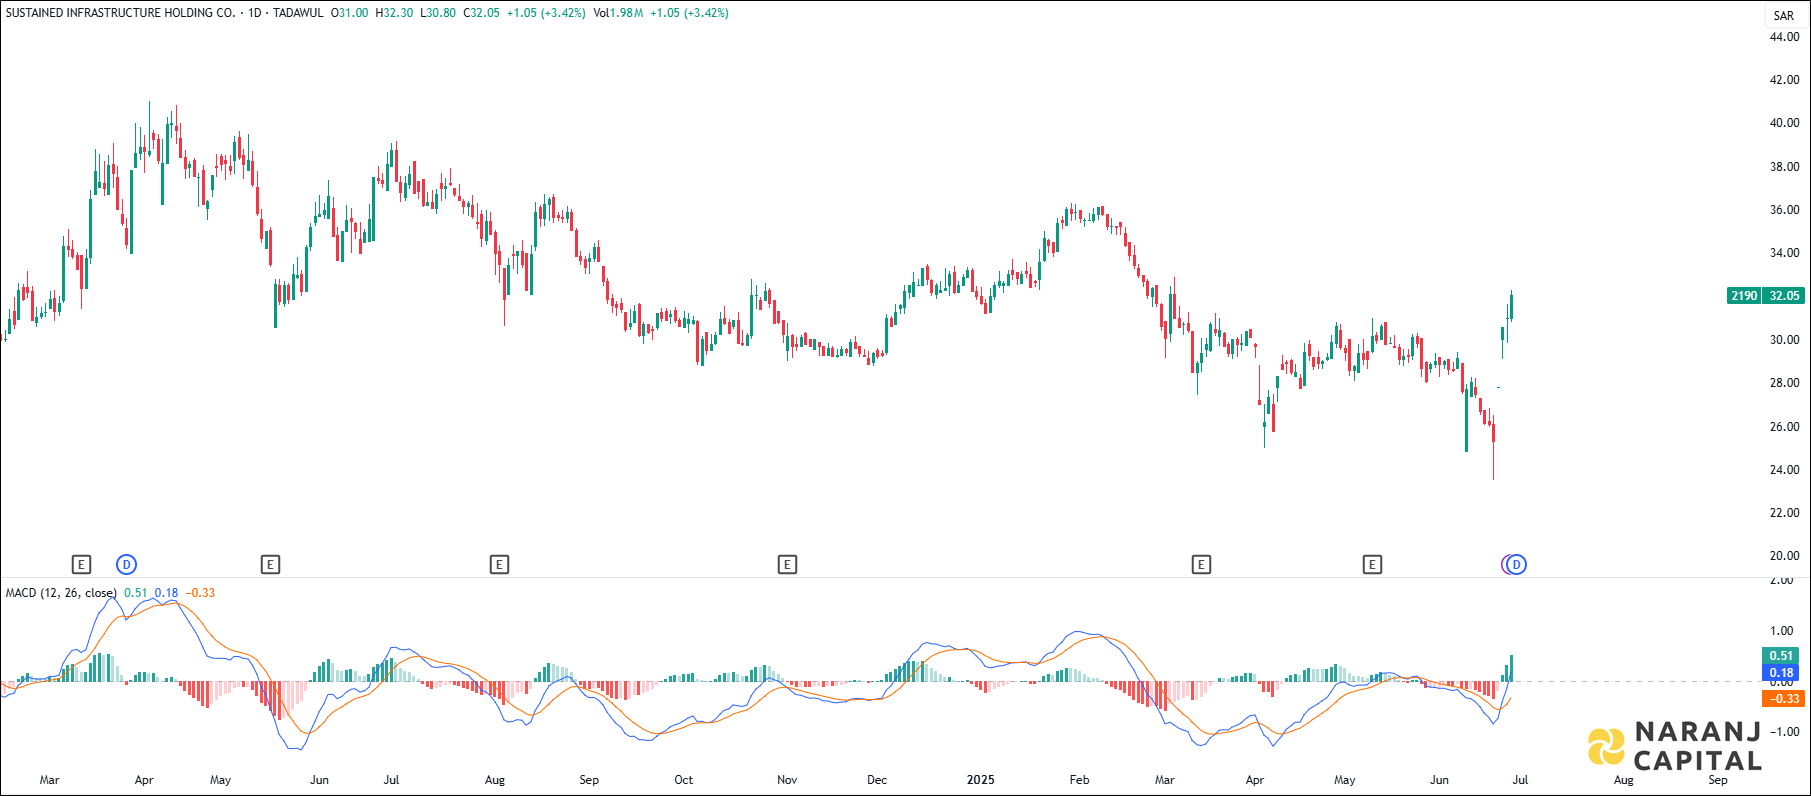Click the 34.00 price axis level
1811x796 pixels.
pos(1784,253)
